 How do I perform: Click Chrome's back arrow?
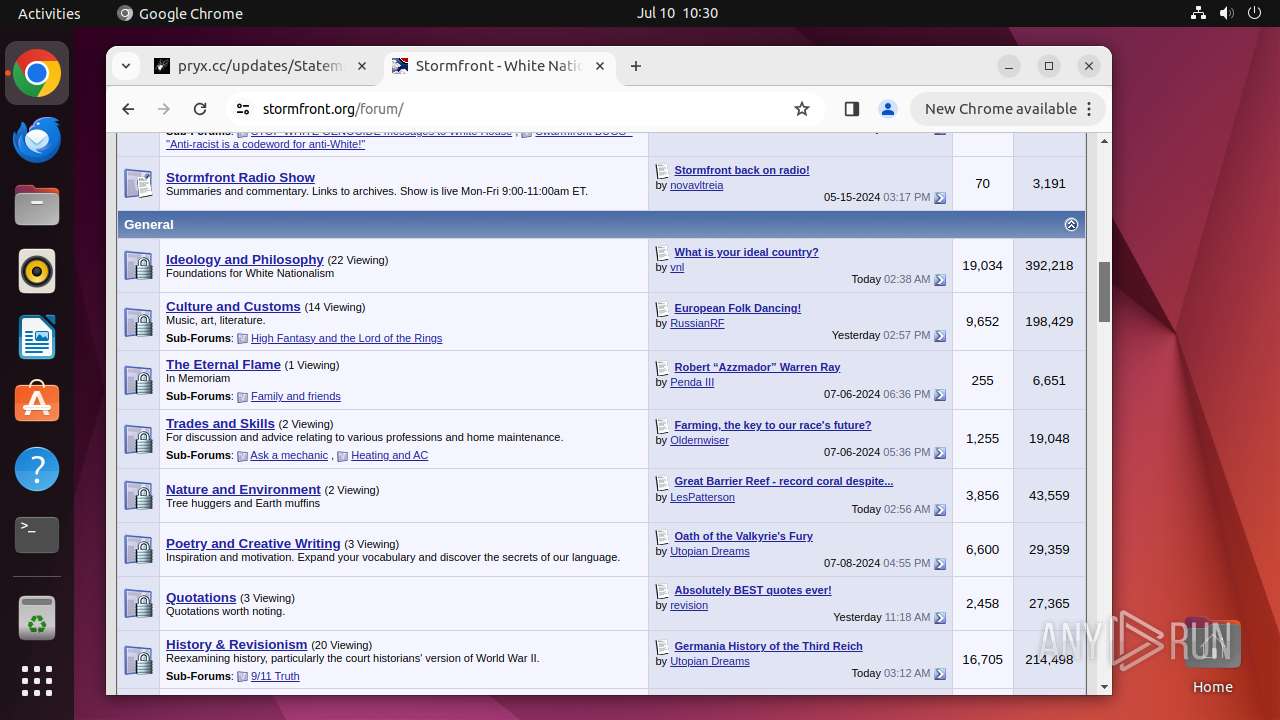(128, 109)
